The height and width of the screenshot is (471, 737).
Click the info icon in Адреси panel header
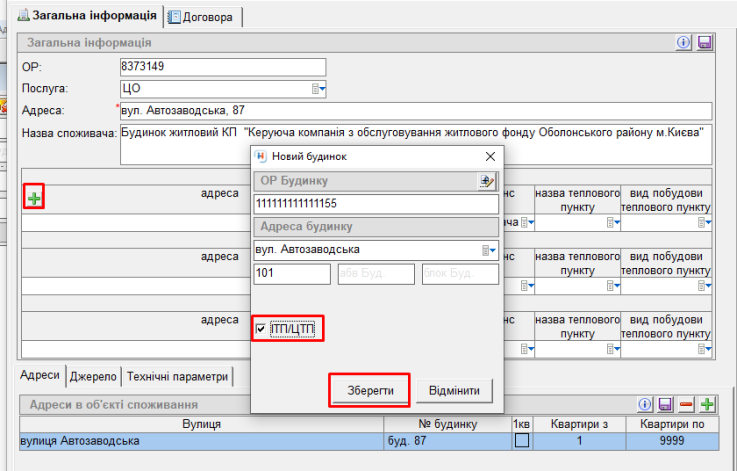click(647, 404)
